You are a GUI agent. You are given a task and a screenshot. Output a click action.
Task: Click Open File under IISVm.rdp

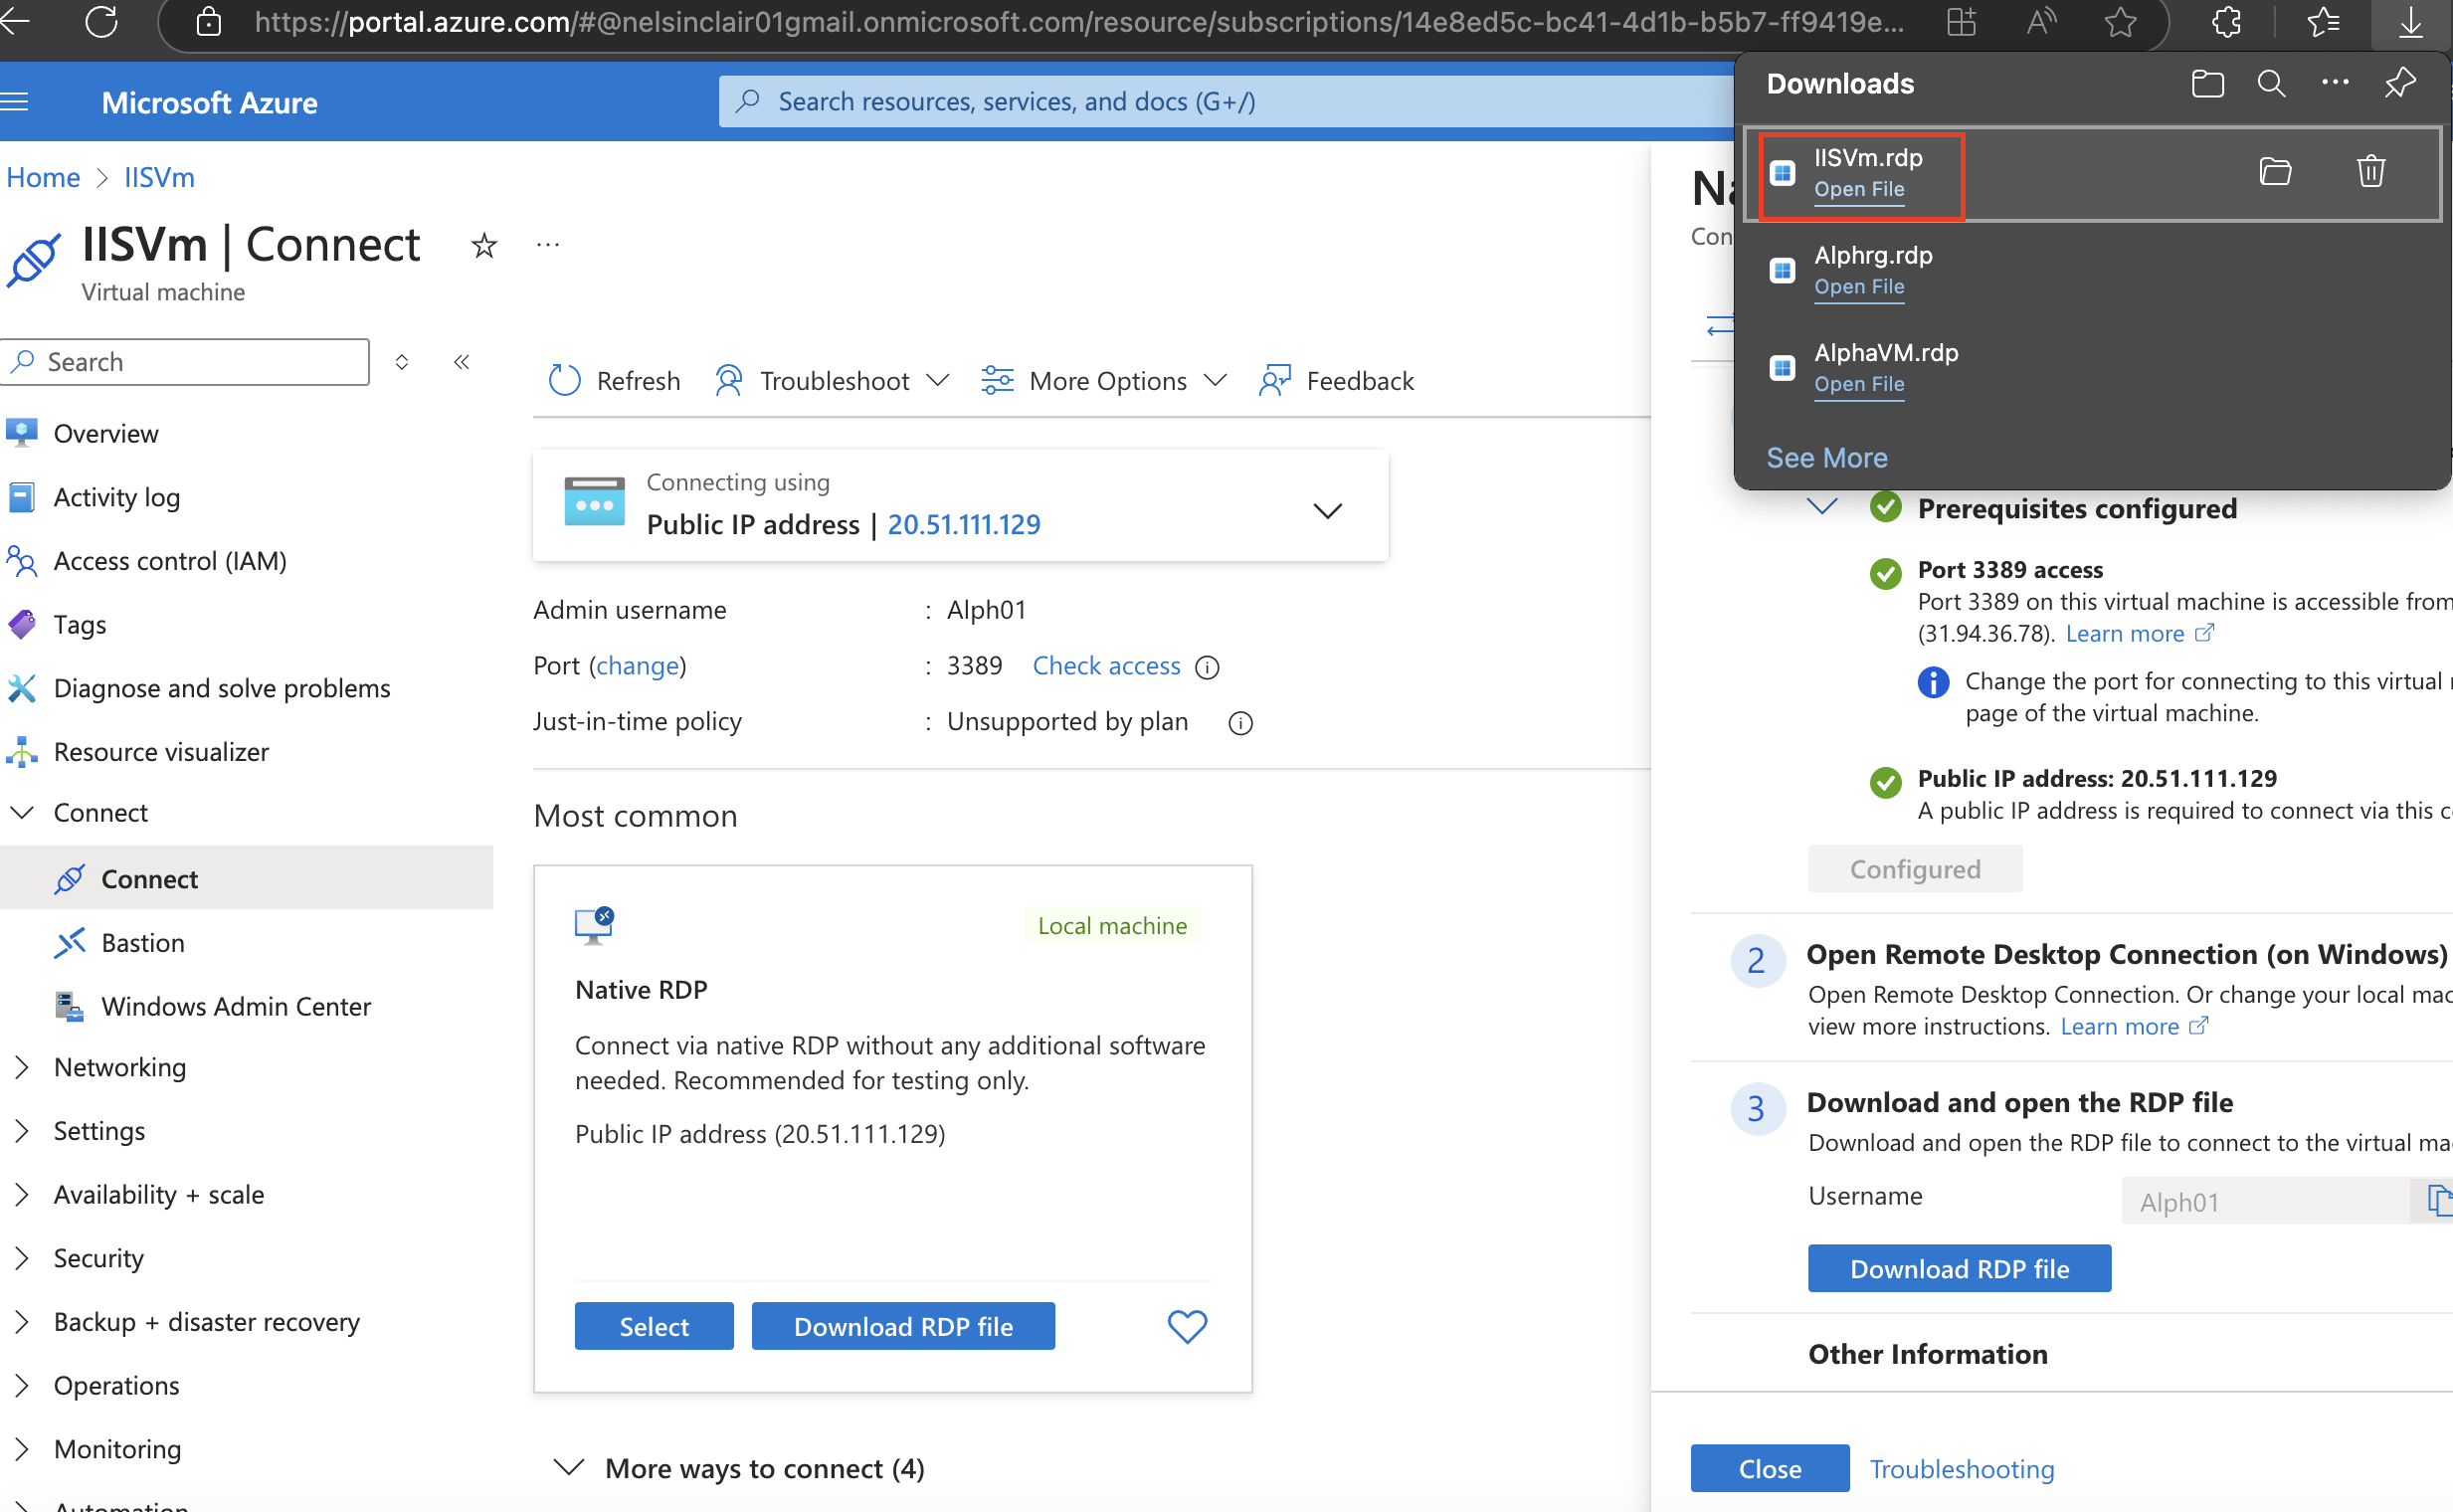point(1858,189)
